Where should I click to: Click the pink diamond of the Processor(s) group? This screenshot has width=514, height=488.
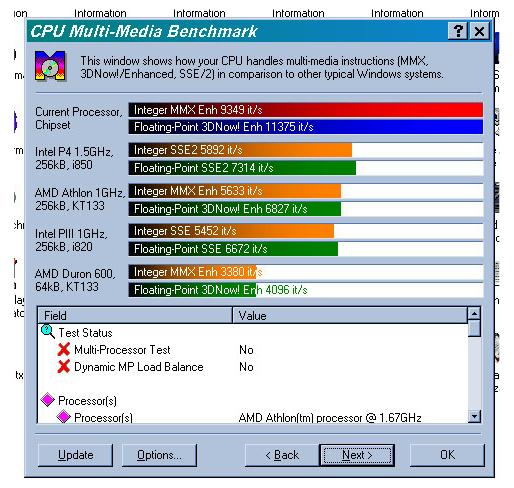(47, 400)
